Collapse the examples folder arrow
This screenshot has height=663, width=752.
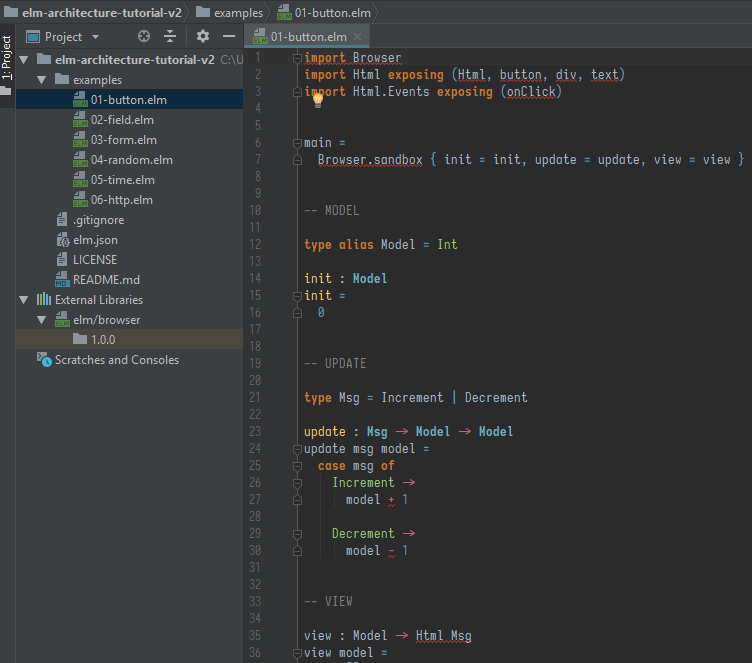42,80
